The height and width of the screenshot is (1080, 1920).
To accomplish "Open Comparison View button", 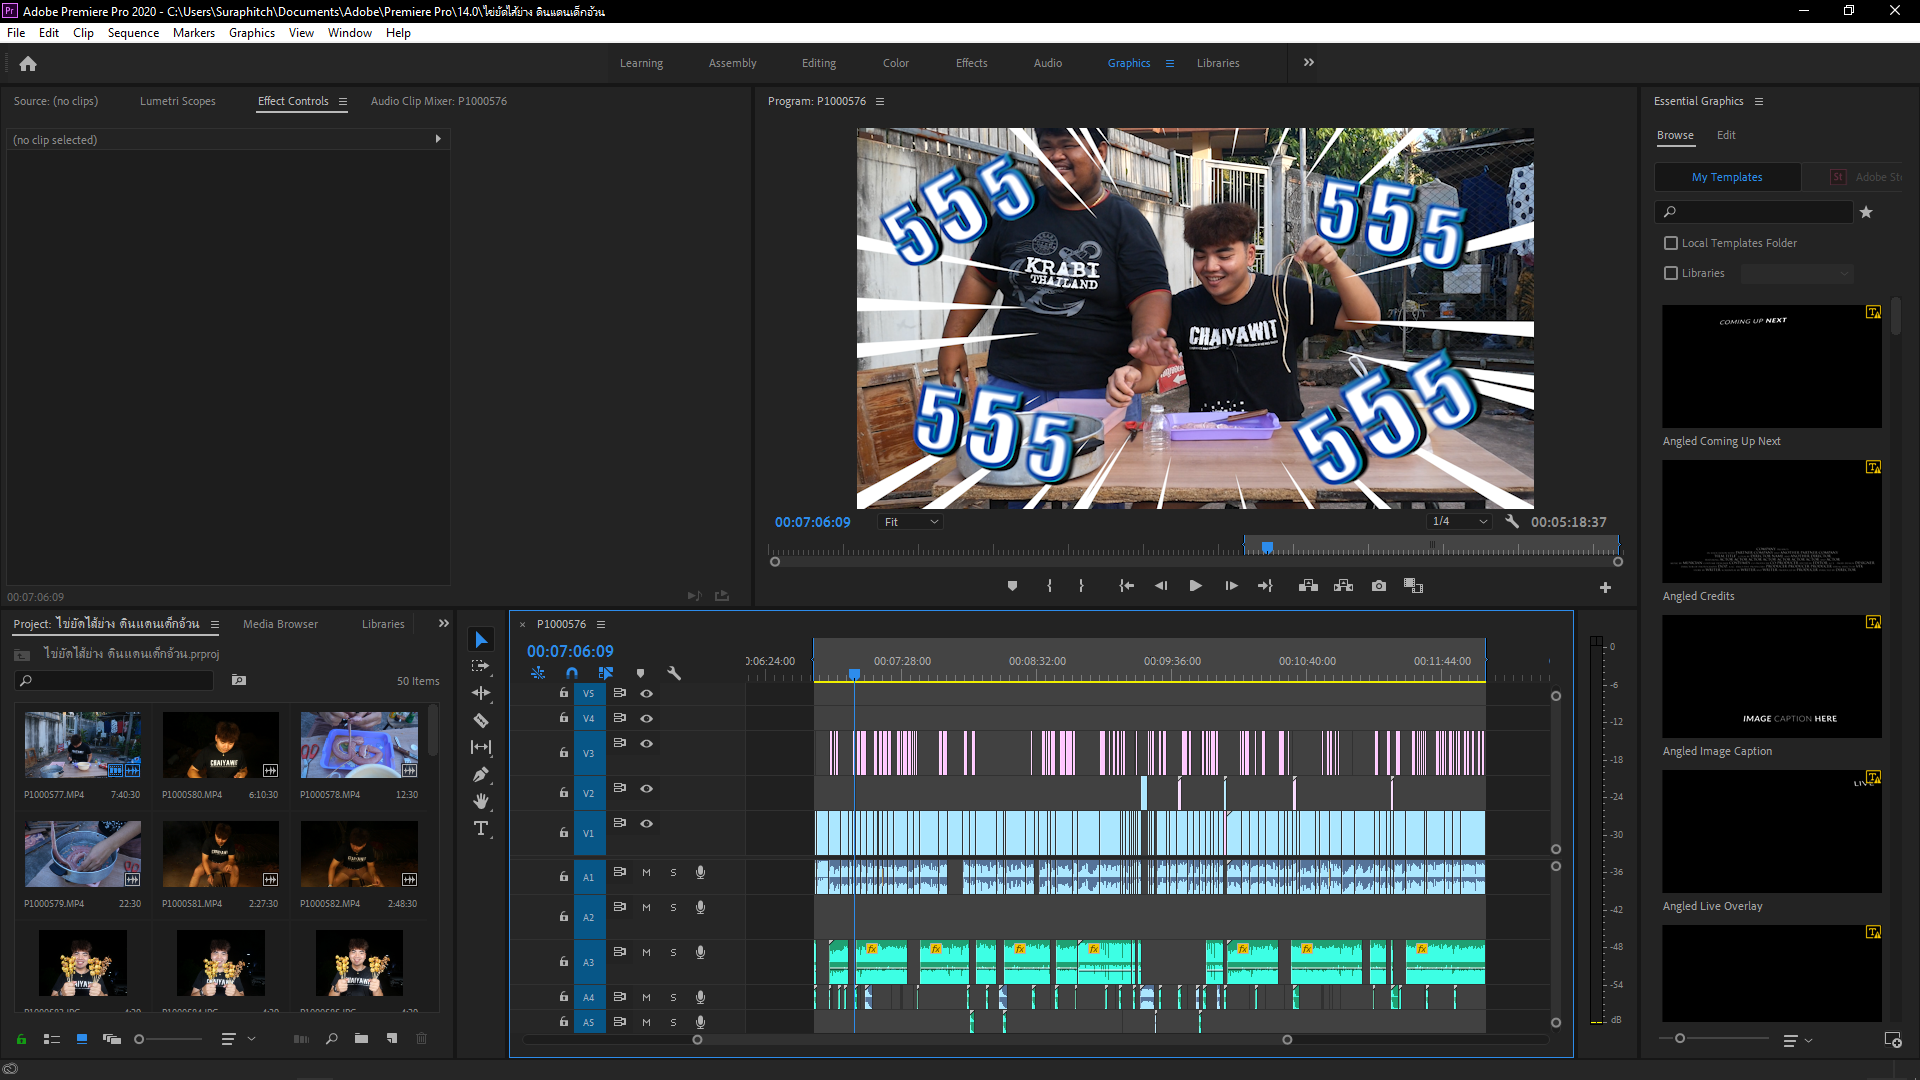I will click(x=1413, y=586).
